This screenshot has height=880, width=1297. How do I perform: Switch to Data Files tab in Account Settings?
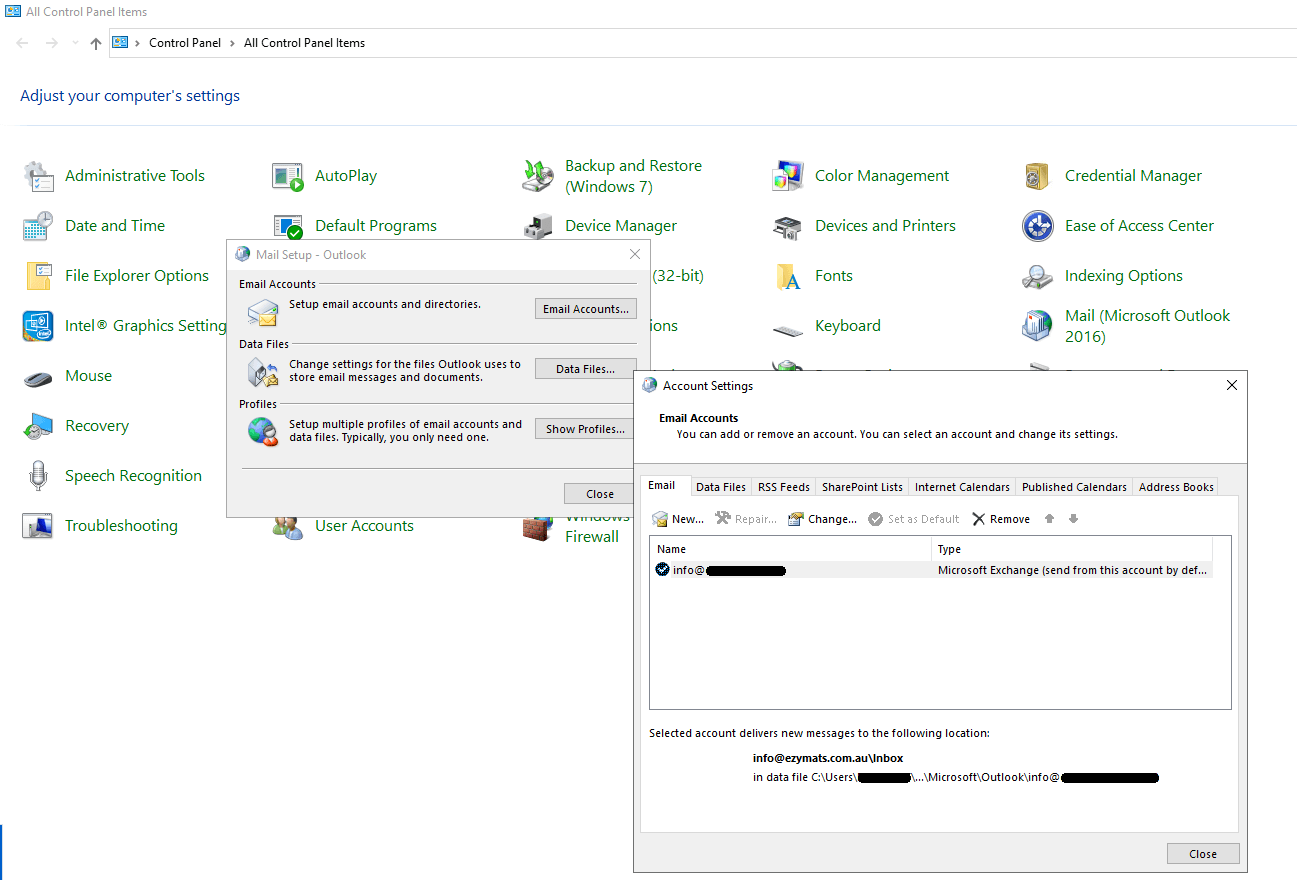721,487
